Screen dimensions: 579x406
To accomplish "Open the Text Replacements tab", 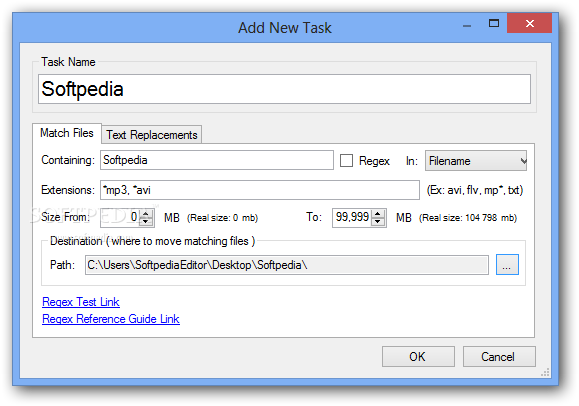I will (x=152, y=135).
